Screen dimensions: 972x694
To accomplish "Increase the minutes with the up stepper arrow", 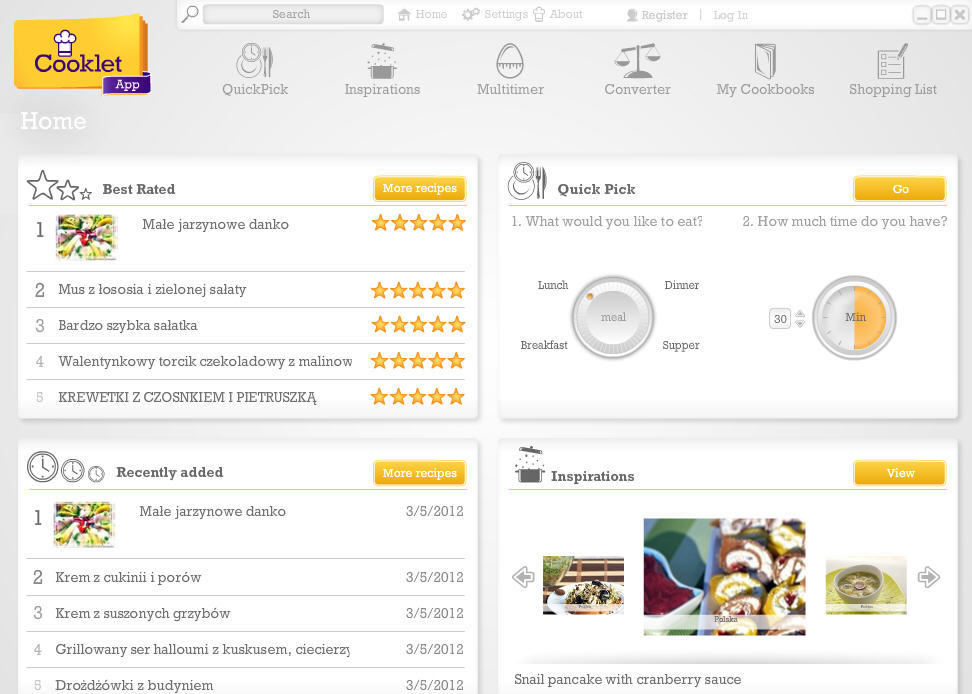I will [x=799, y=313].
